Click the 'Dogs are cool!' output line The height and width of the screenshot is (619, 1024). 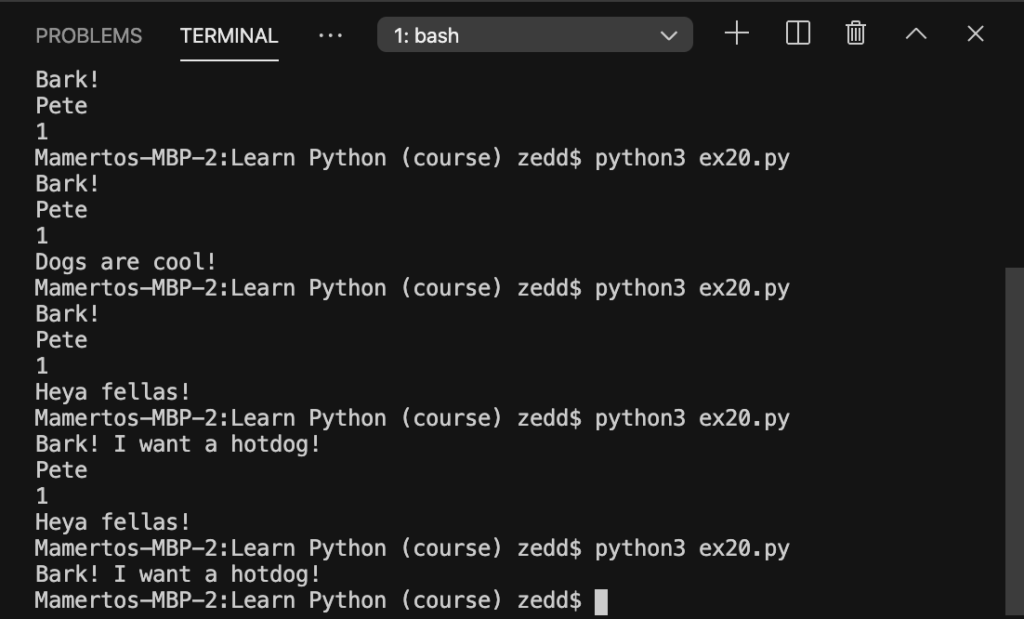click(125, 262)
